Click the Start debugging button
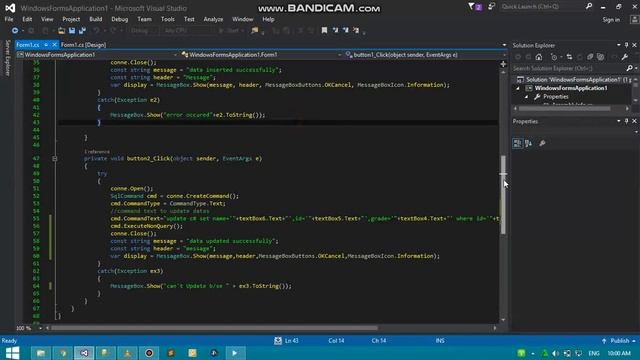Screen dimensions: 640x360 pos(229,31)
